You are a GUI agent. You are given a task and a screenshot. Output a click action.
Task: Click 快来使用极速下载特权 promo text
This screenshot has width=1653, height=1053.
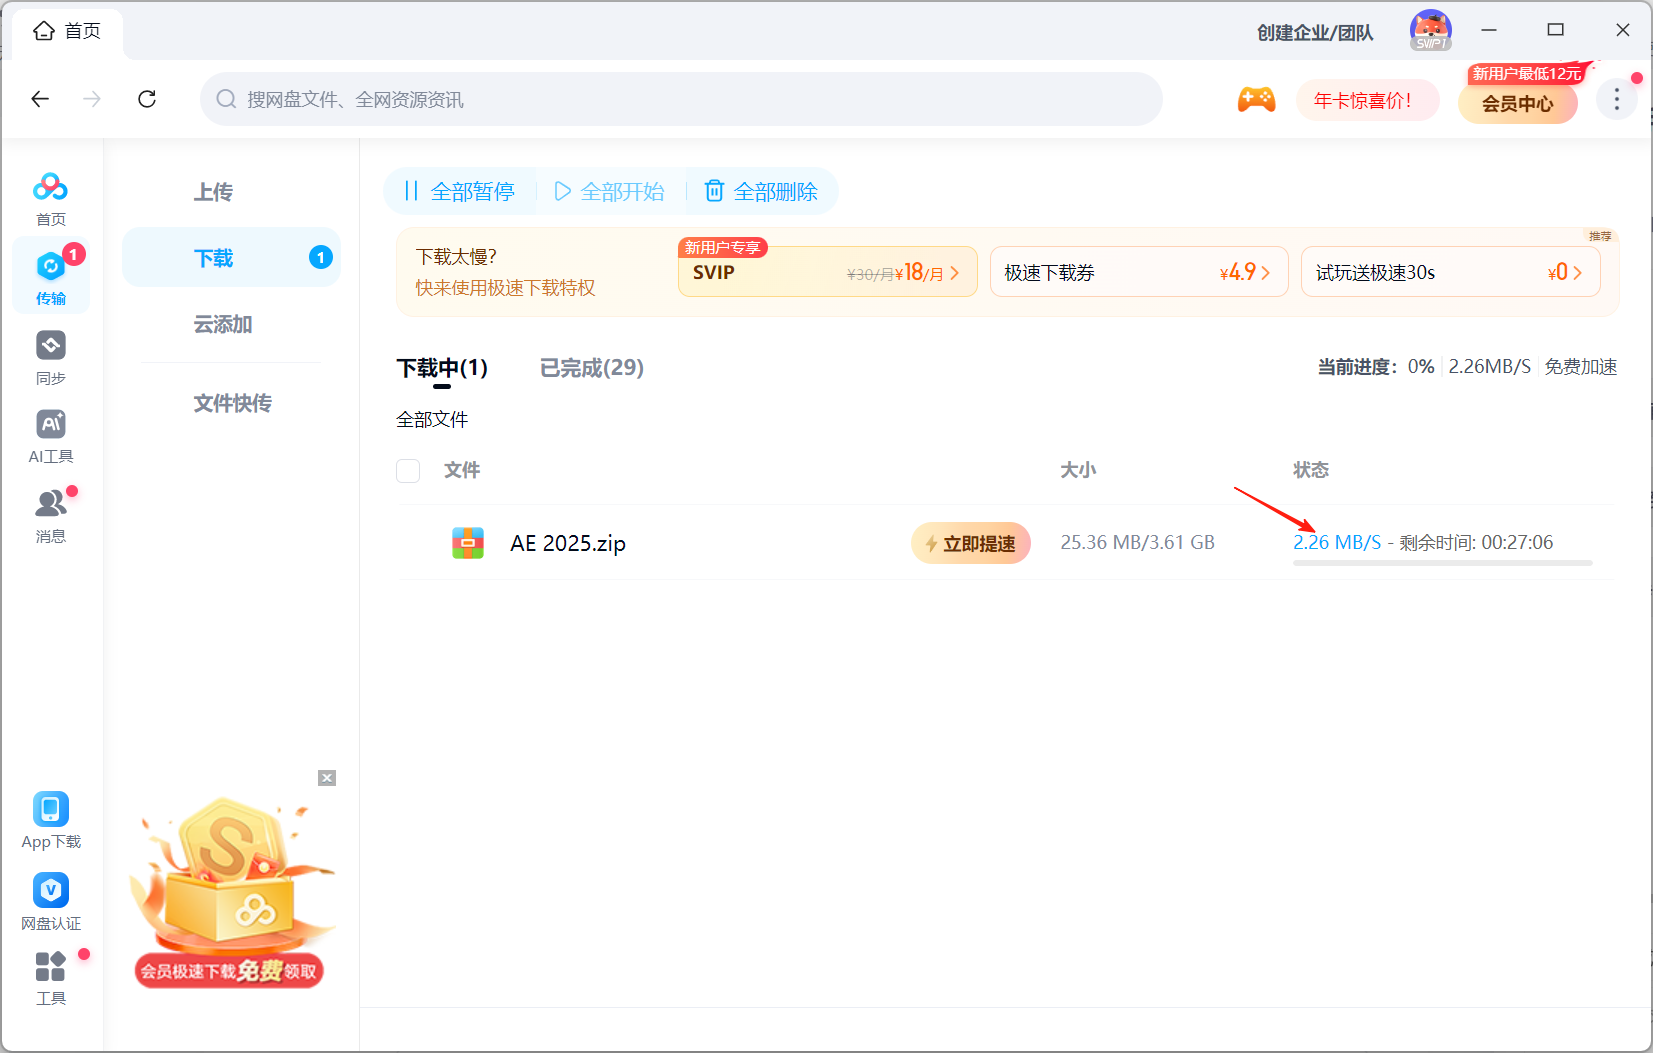pos(506,288)
